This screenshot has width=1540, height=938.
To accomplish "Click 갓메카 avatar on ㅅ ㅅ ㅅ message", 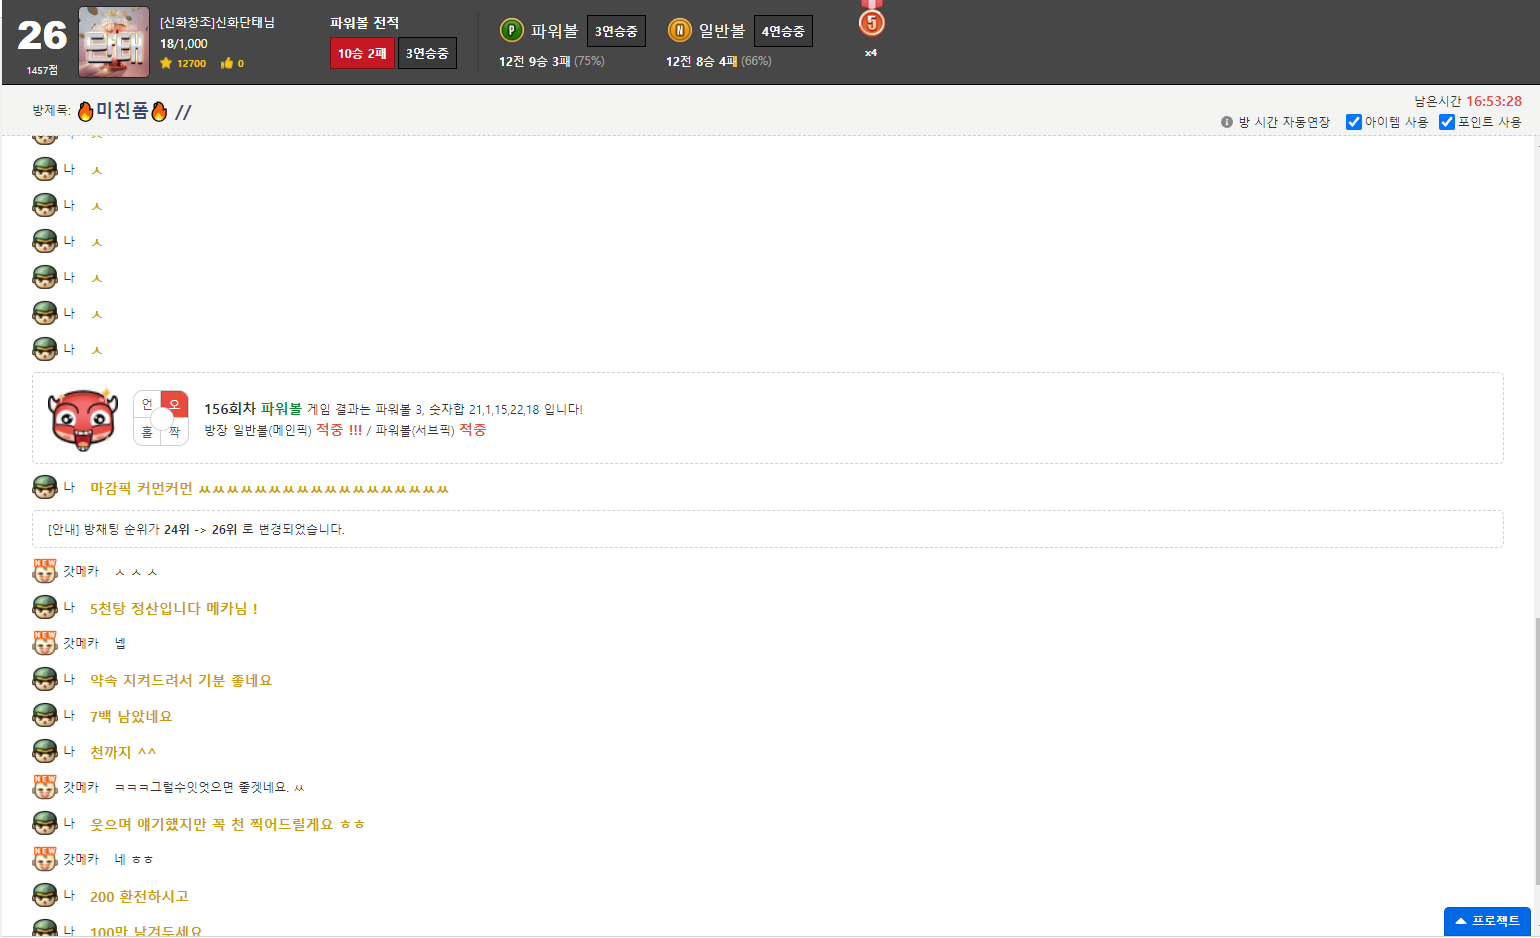I will (45, 571).
